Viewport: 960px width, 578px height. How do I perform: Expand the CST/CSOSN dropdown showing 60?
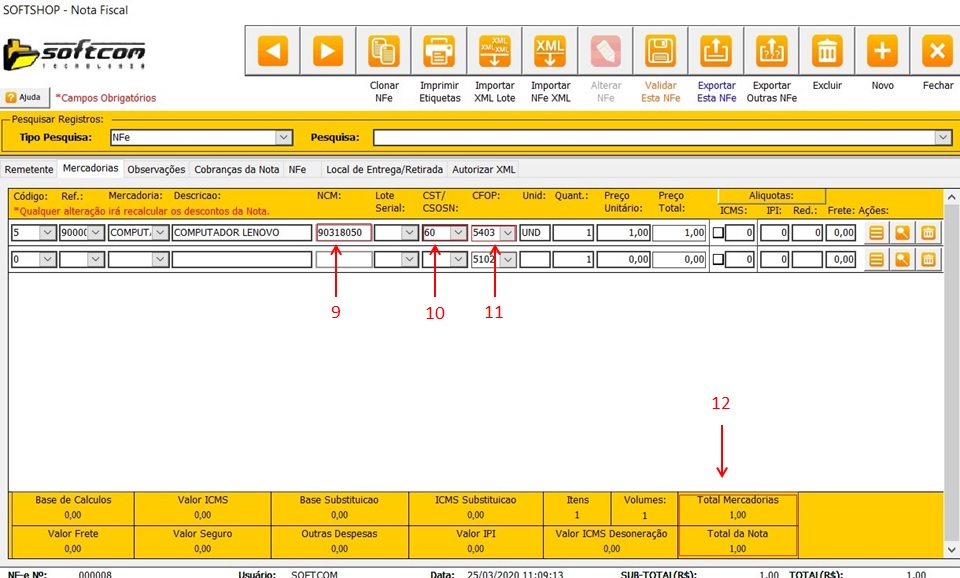point(458,233)
